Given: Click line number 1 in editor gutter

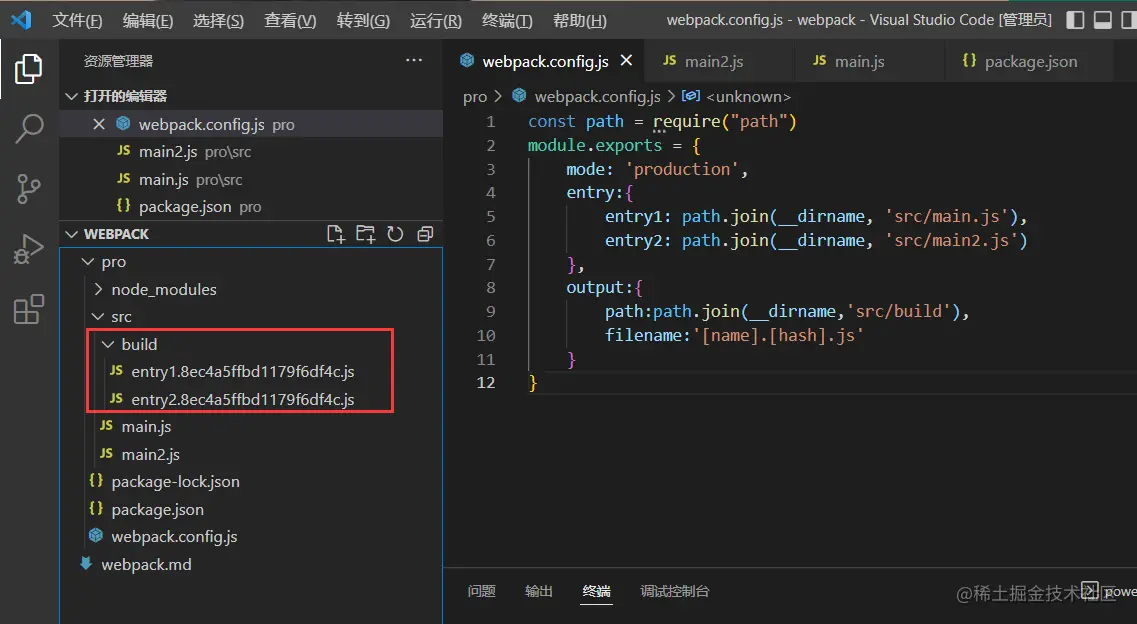Looking at the screenshot, I should tap(491, 122).
